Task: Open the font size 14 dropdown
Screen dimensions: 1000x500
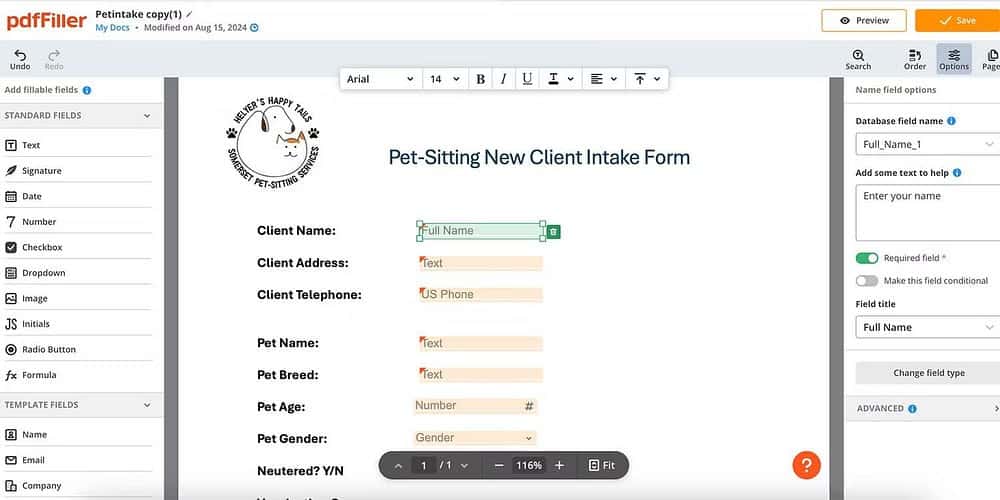Action: point(445,79)
